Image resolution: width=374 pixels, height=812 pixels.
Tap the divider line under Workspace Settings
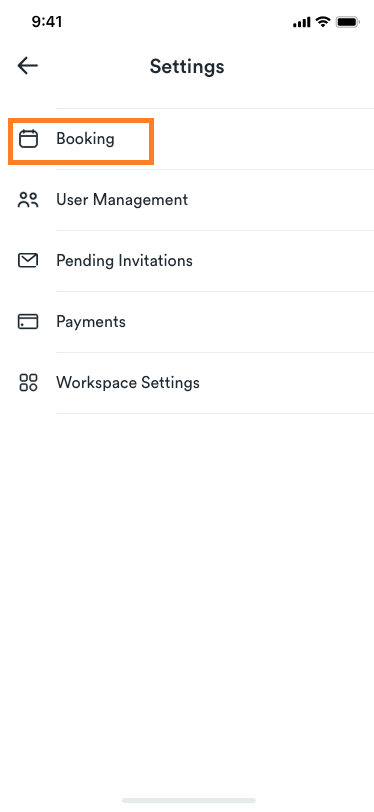click(215, 413)
